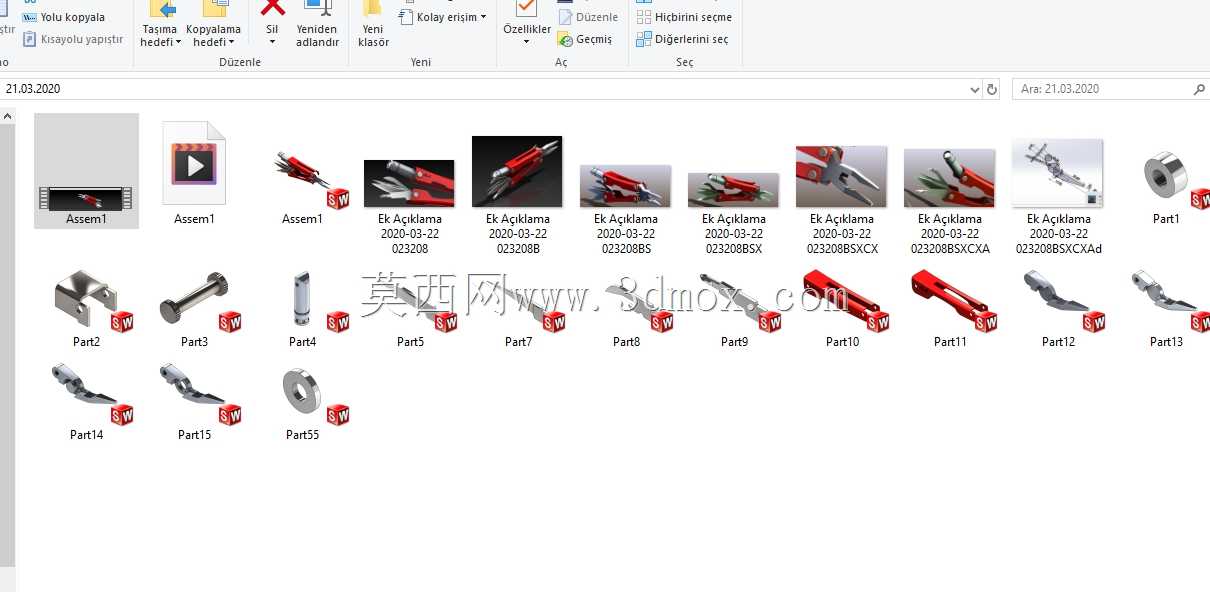Click the Kısayolu yapıştır ribbon command
The height and width of the screenshot is (592, 1210).
(72, 39)
